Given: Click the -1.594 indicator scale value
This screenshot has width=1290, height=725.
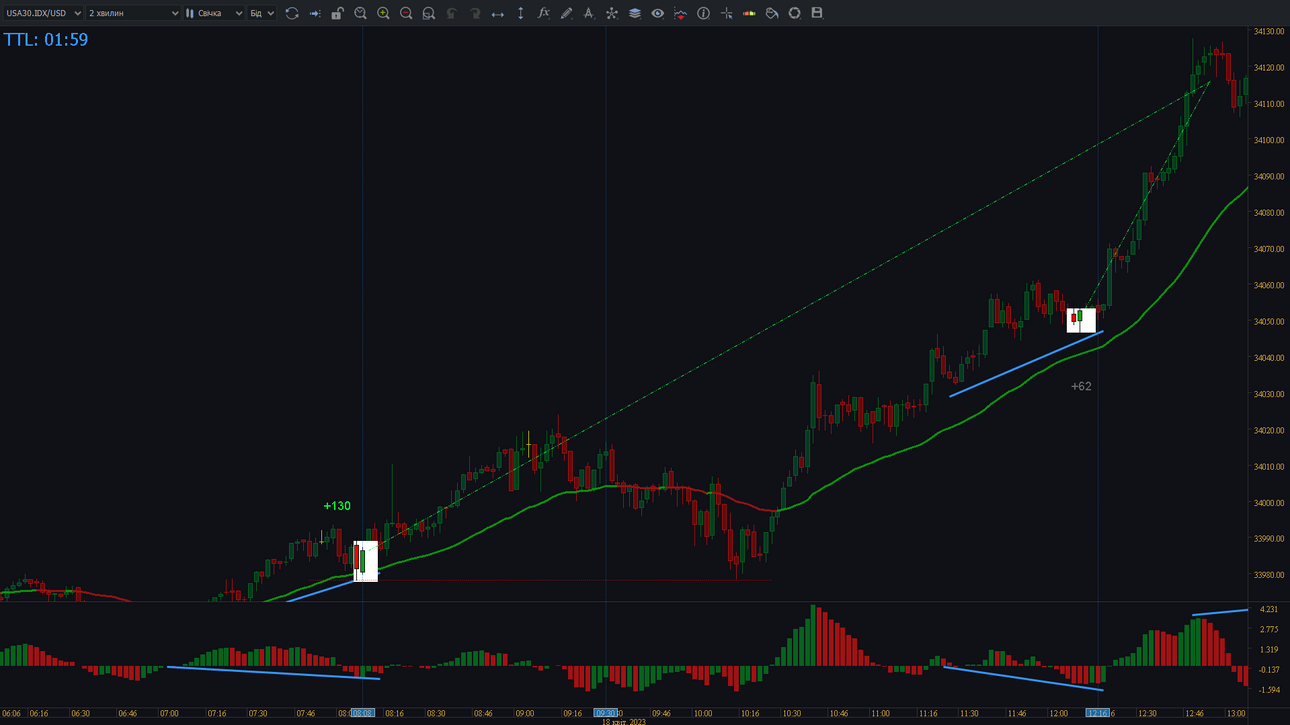Looking at the screenshot, I should pyautogui.click(x=1268, y=690).
